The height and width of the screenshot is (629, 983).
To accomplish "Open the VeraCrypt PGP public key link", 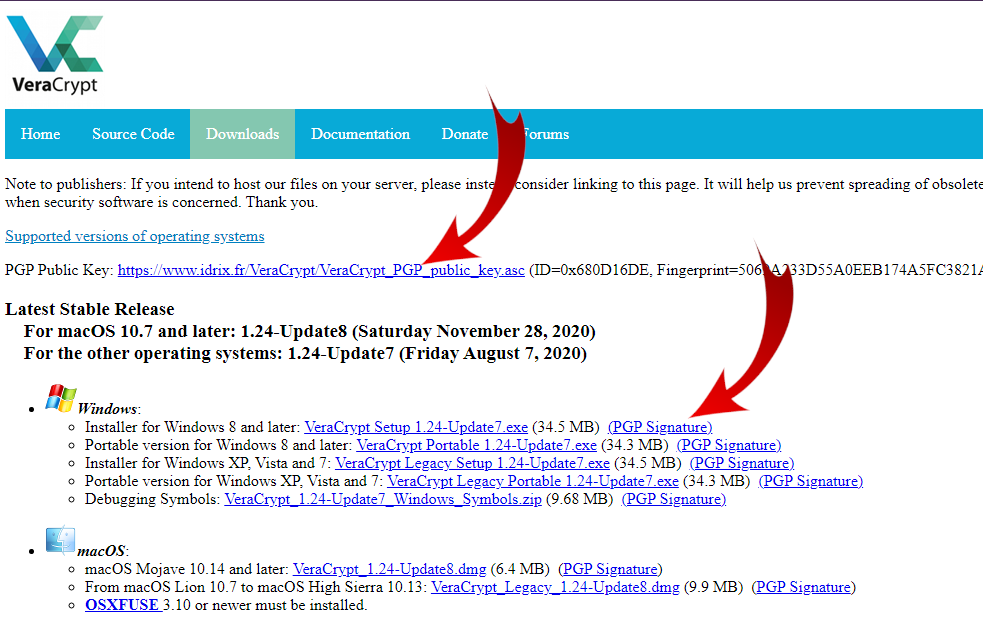I will click(321, 270).
